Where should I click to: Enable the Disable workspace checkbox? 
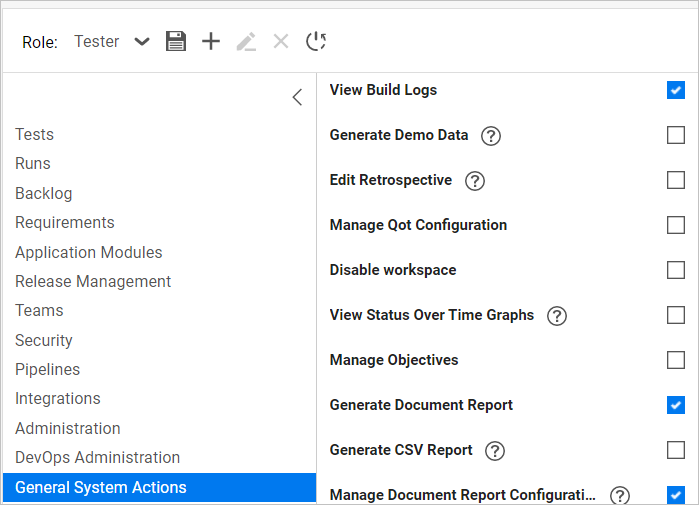tap(676, 270)
